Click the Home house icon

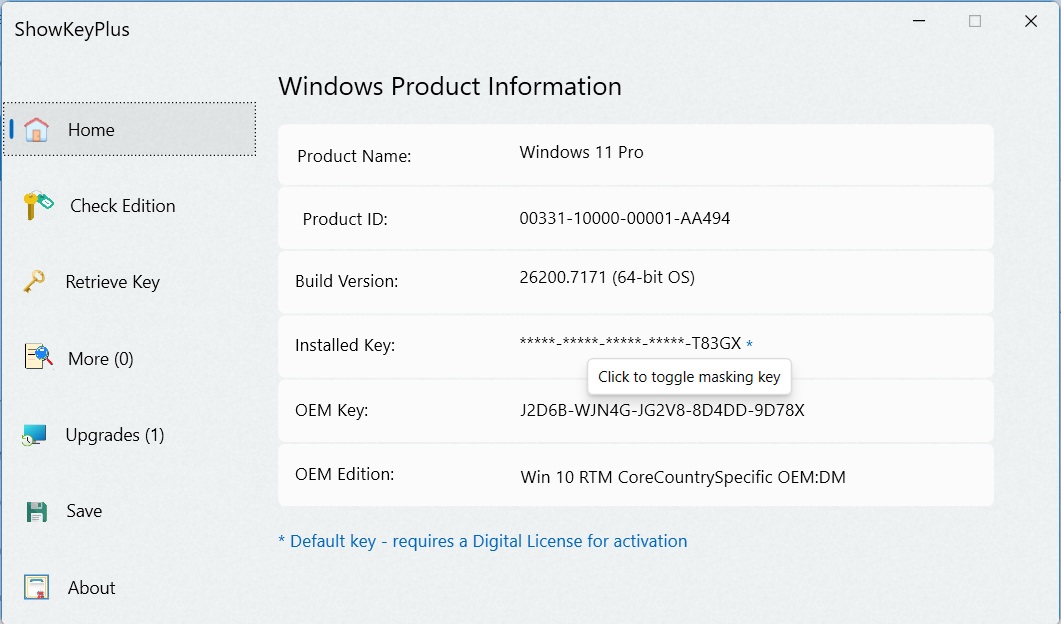[x=37, y=129]
